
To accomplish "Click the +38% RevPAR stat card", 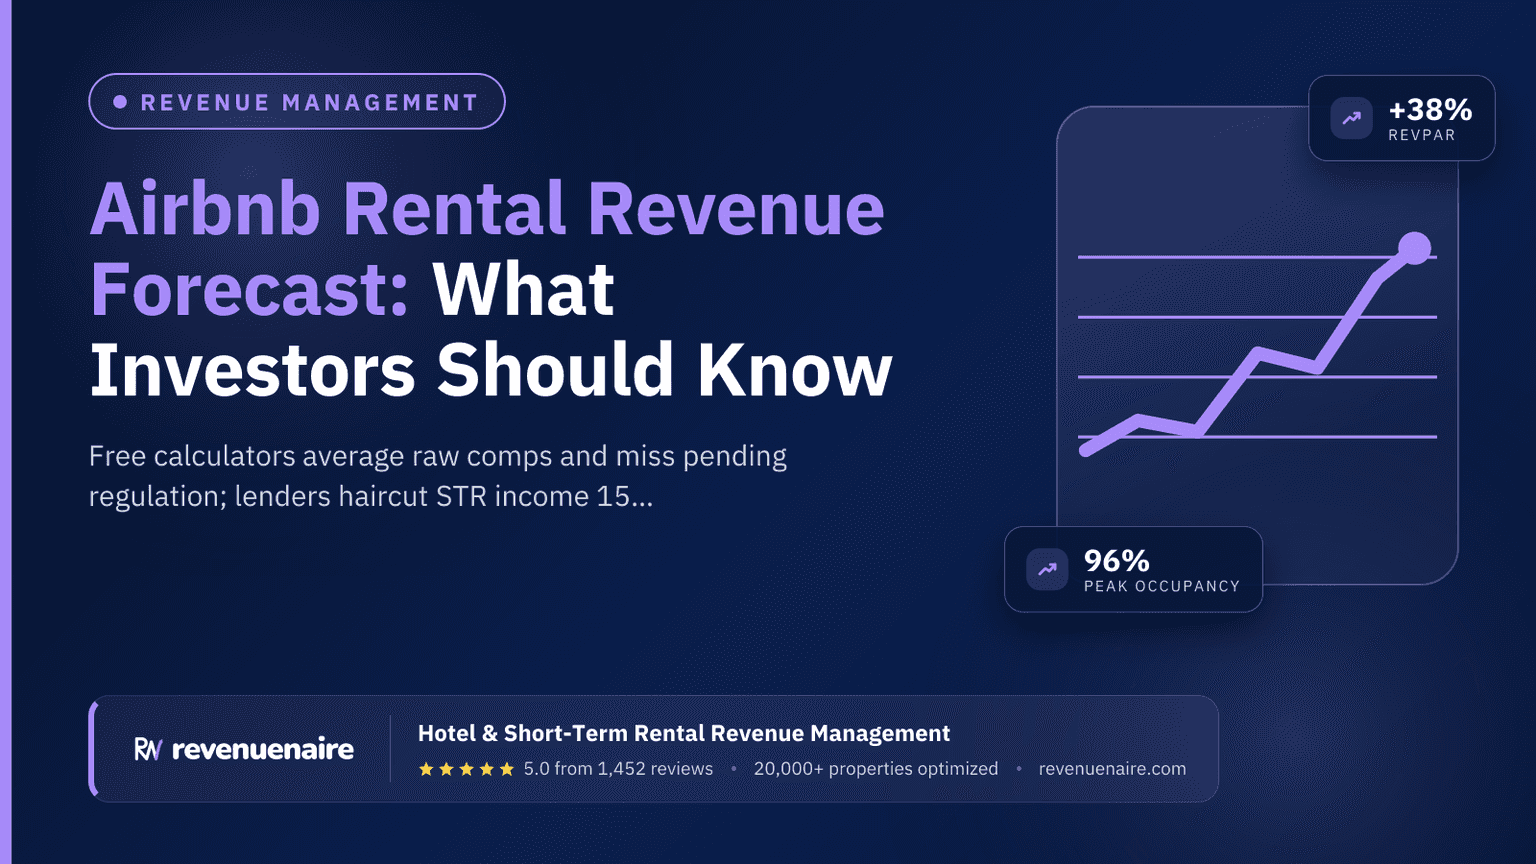I will (x=1402, y=118).
